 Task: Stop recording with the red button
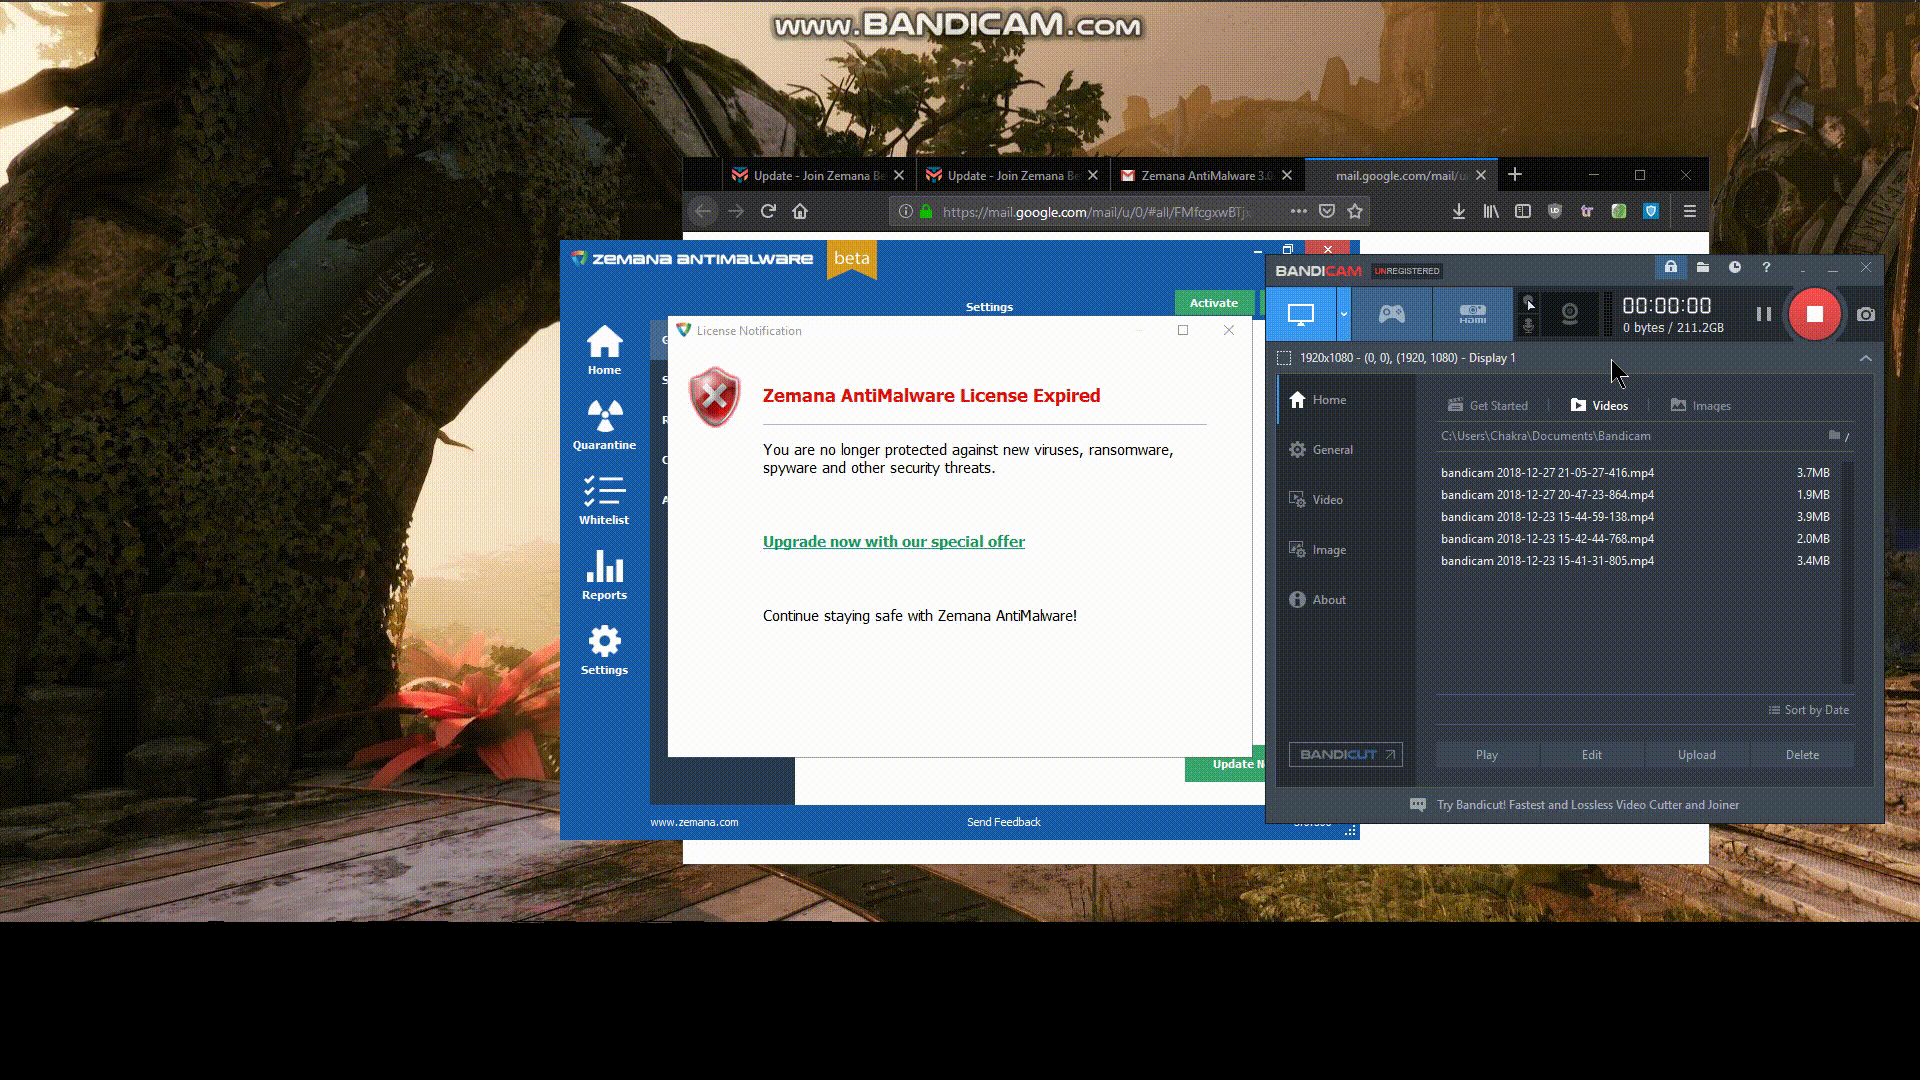coord(1814,314)
